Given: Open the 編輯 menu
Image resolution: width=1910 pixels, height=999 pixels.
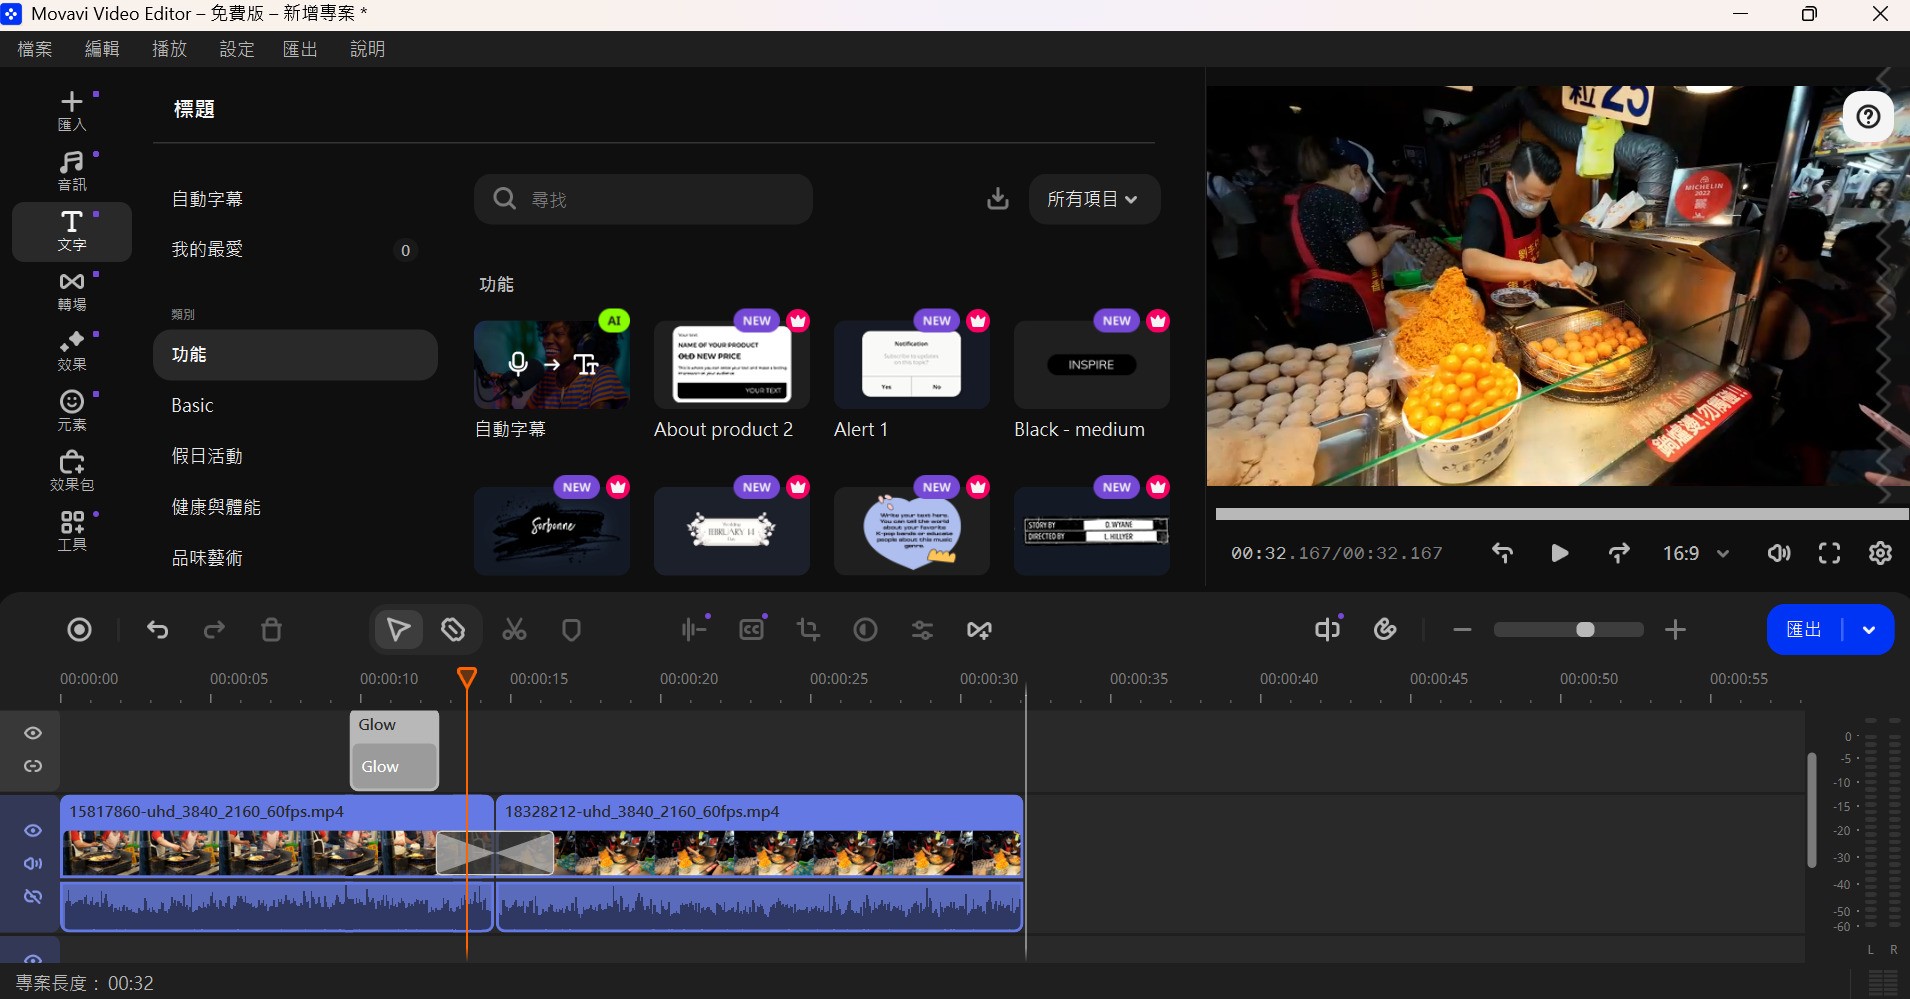Looking at the screenshot, I should point(102,49).
